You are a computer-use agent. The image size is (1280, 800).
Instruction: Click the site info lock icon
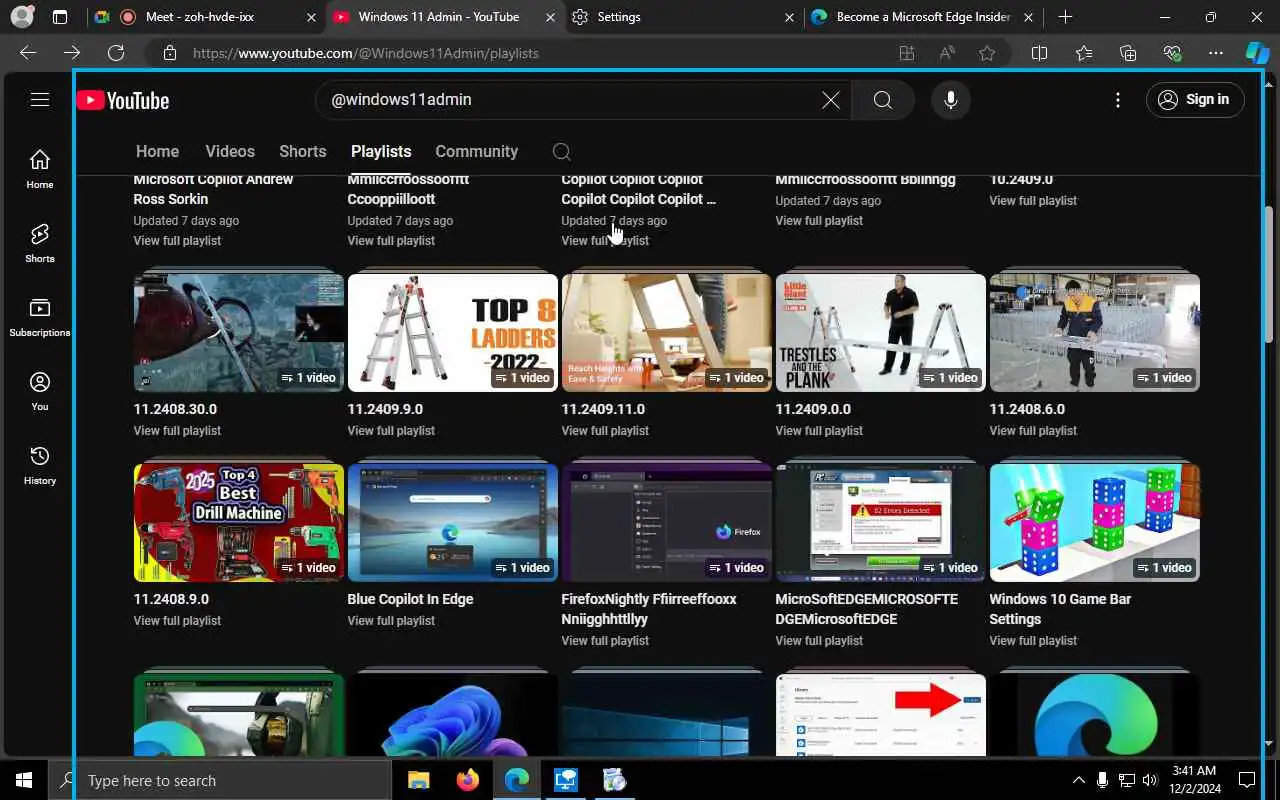[170, 53]
